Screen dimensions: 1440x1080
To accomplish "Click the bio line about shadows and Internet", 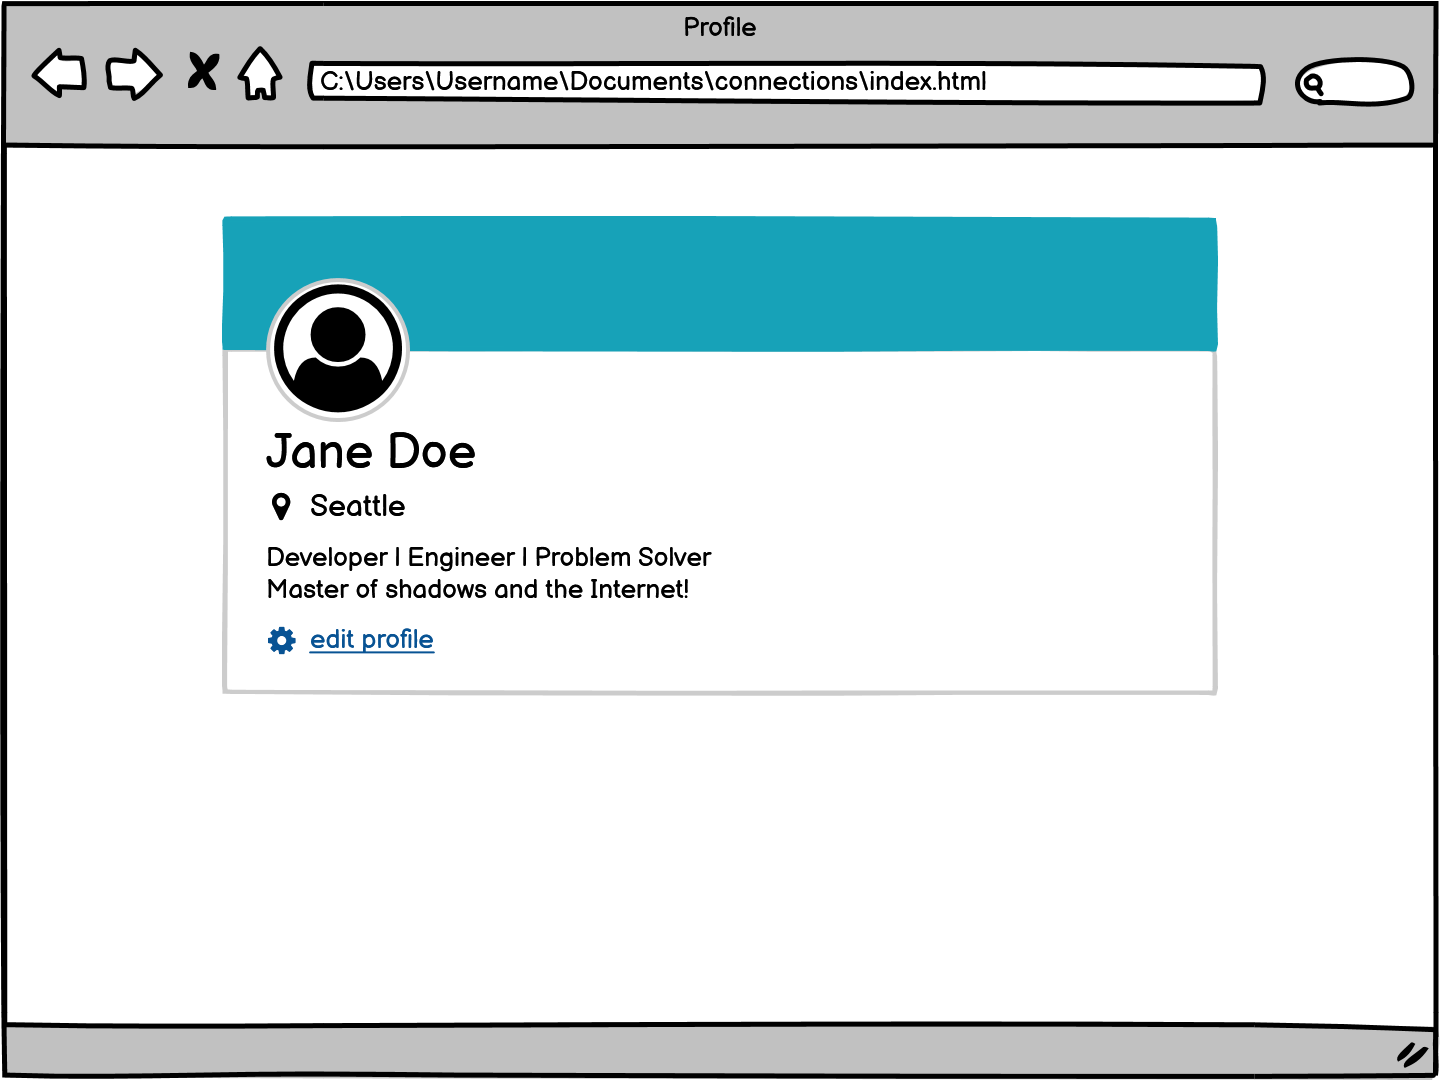I will [478, 590].
